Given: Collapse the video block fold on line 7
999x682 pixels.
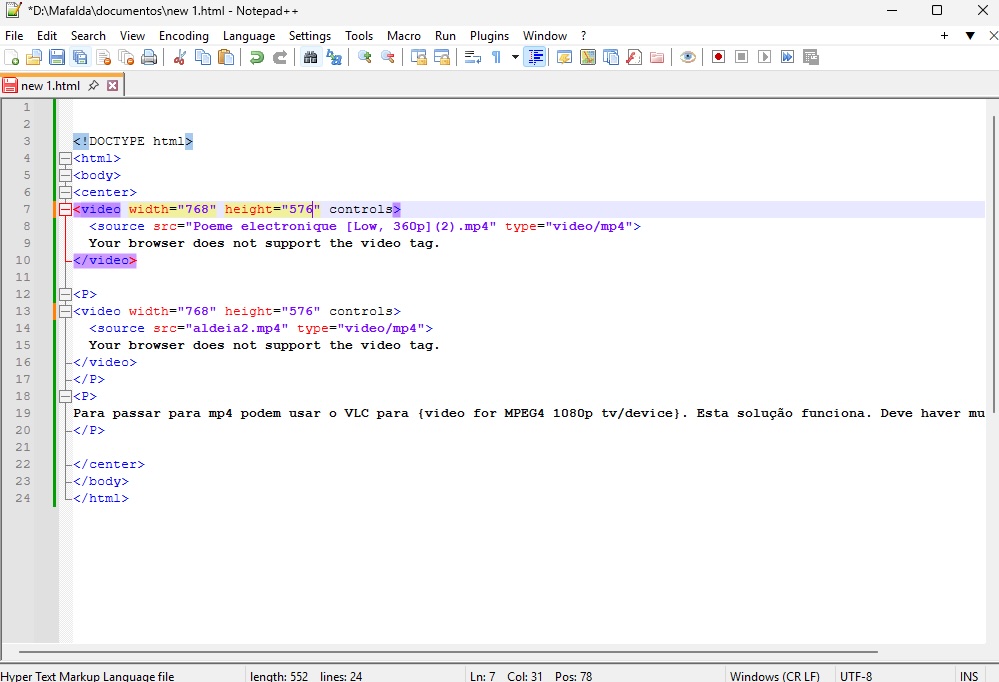Looking at the screenshot, I should pyautogui.click(x=65, y=209).
